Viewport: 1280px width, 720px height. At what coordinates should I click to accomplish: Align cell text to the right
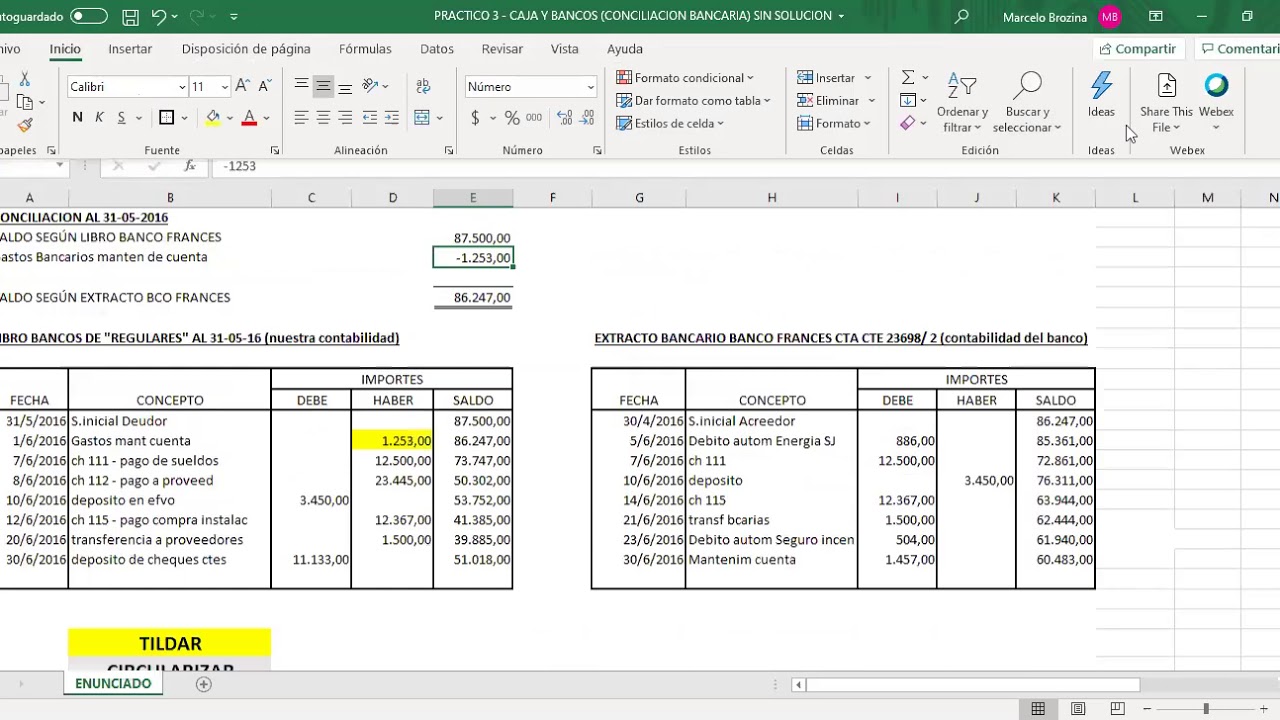click(x=345, y=118)
